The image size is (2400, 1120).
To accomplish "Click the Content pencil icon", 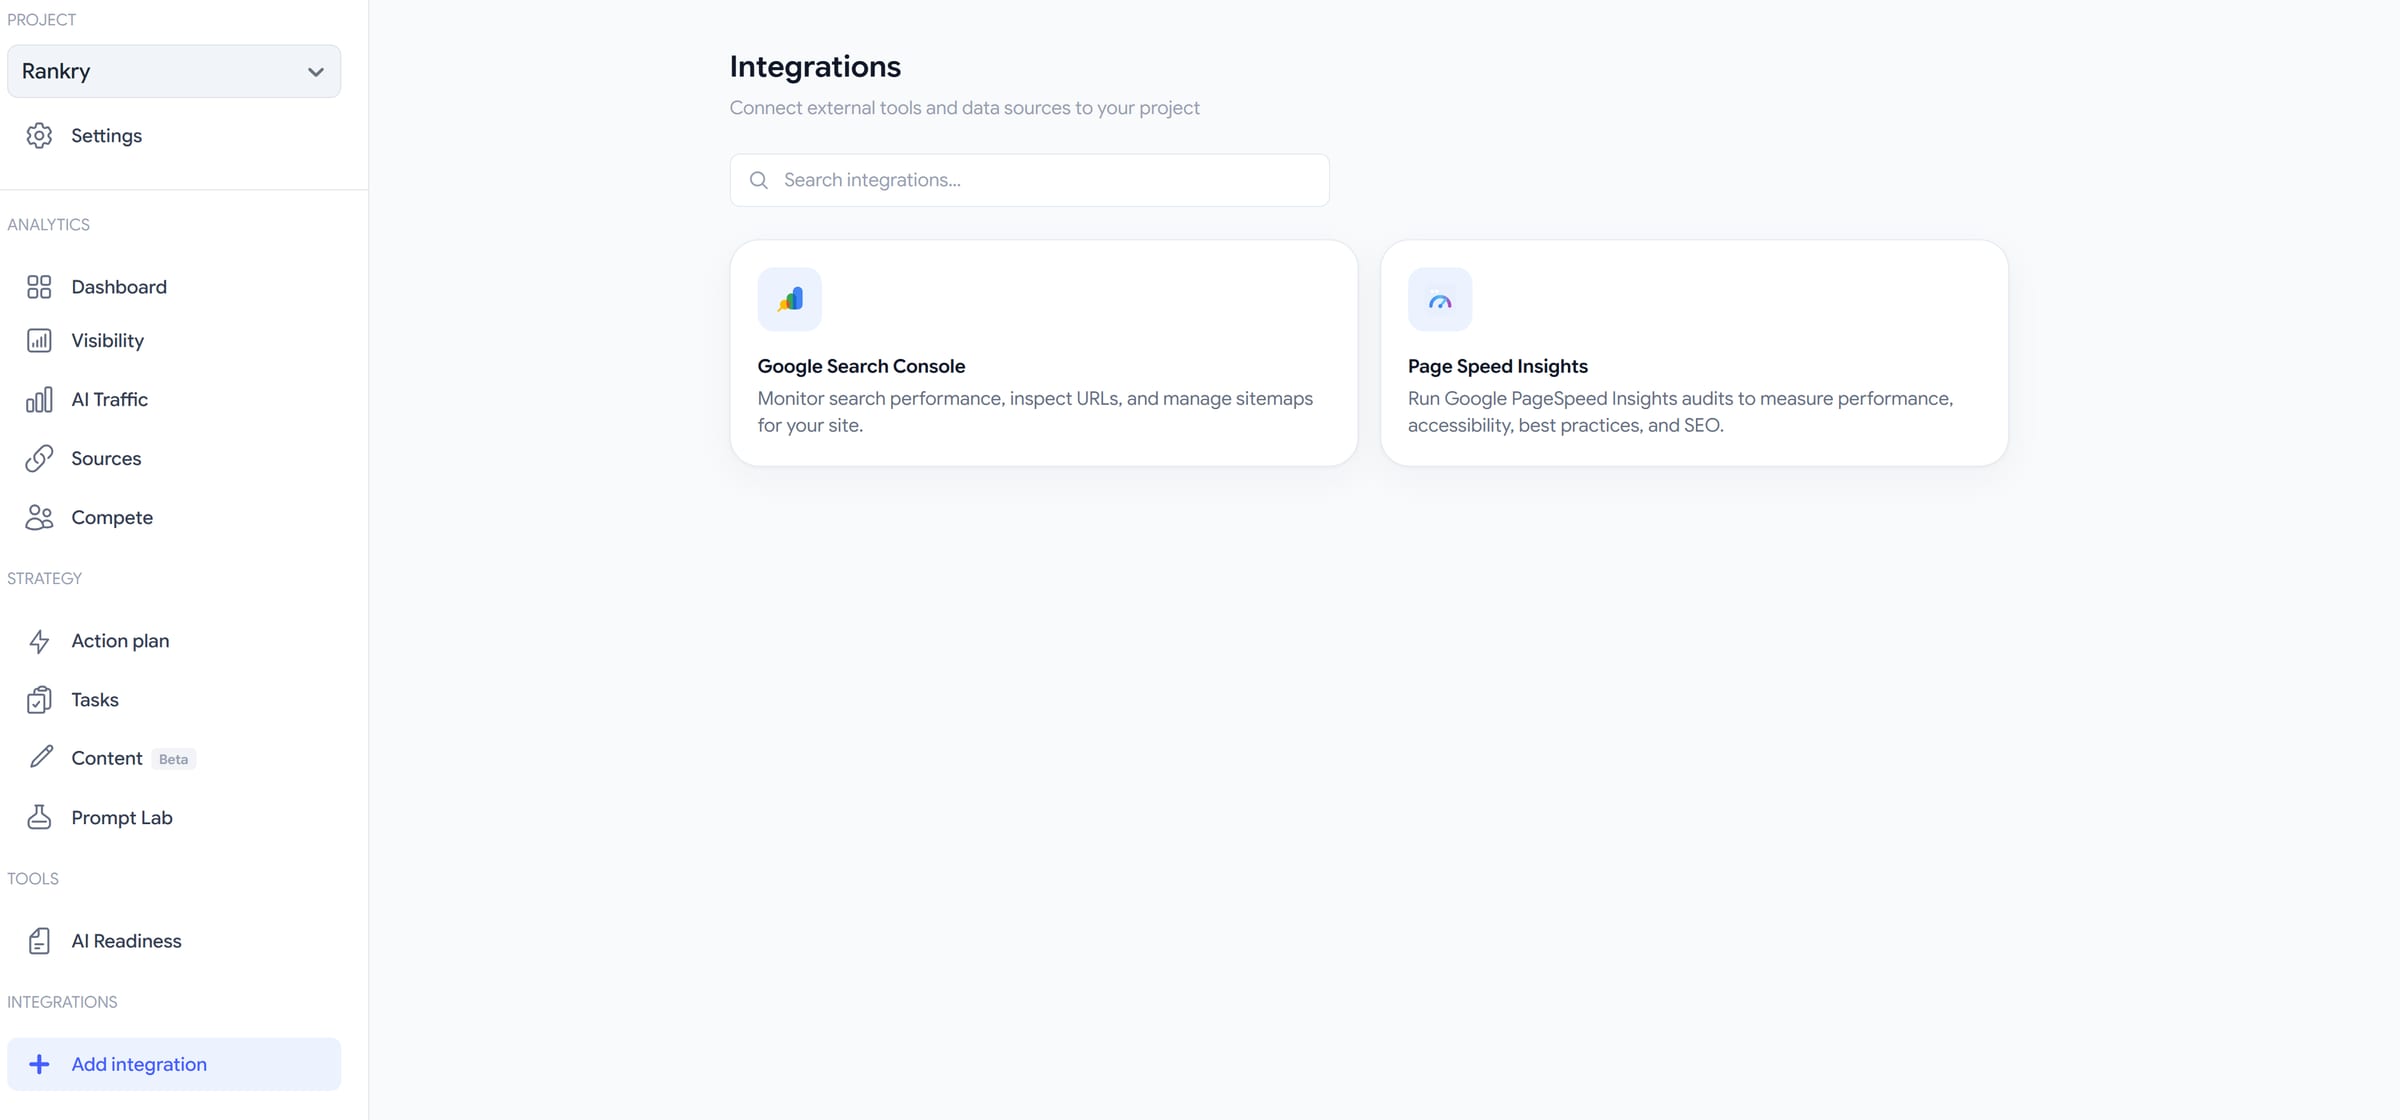I will tap(40, 757).
